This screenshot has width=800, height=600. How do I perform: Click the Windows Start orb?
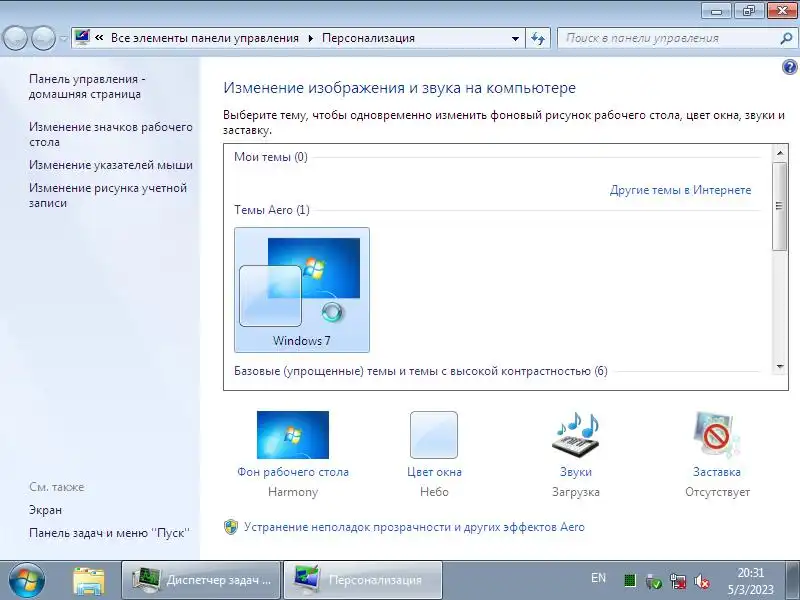tap(27, 580)
